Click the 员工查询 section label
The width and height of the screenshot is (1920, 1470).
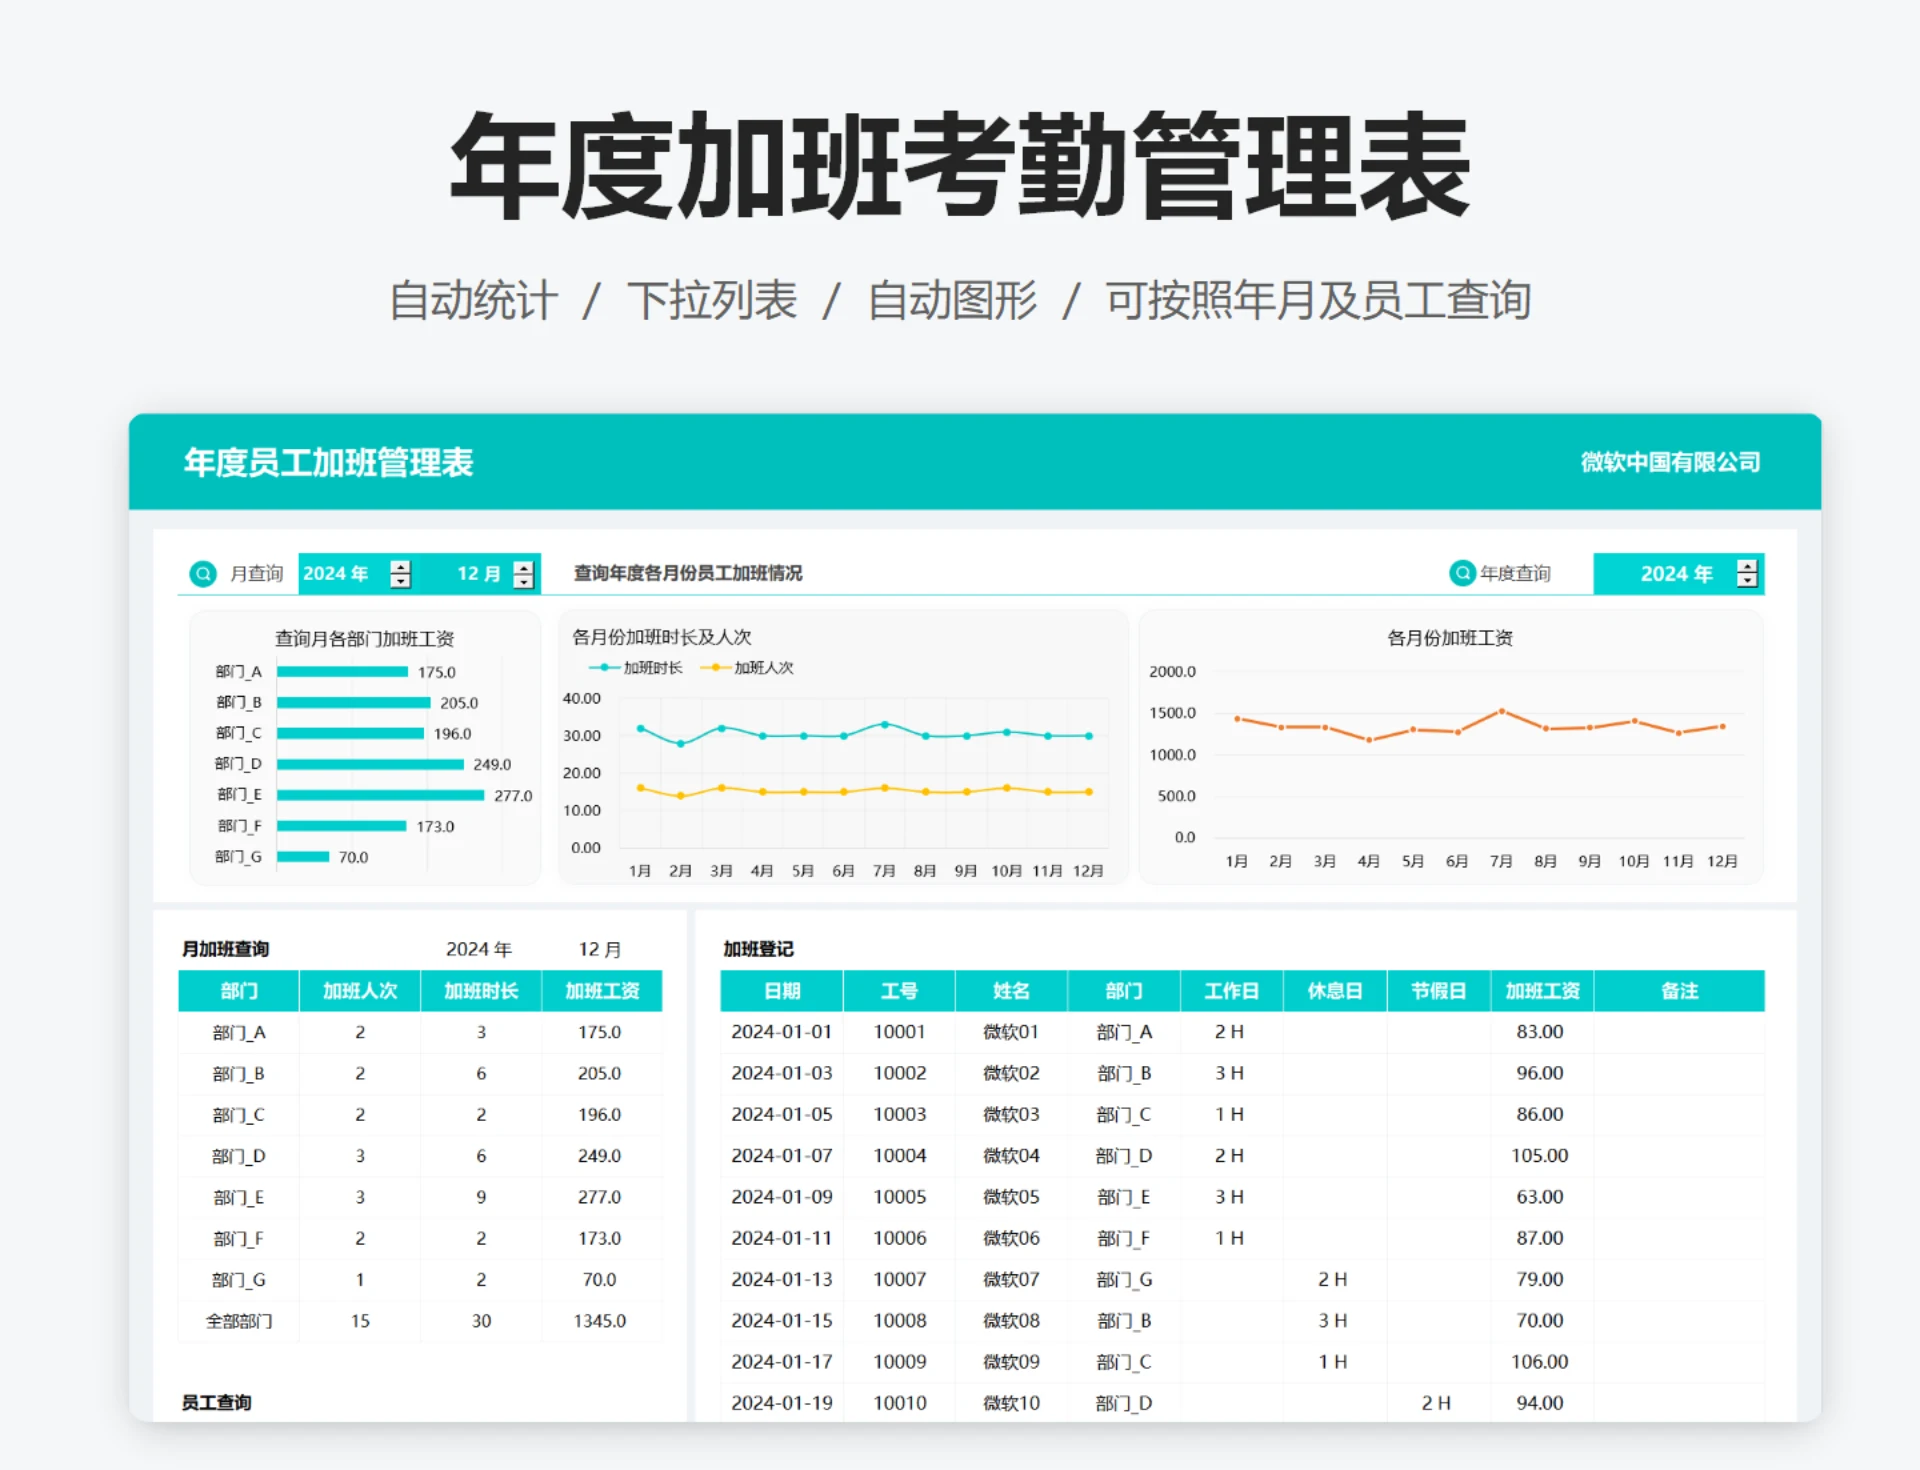pyautogui.click(x=216, y=1402)
